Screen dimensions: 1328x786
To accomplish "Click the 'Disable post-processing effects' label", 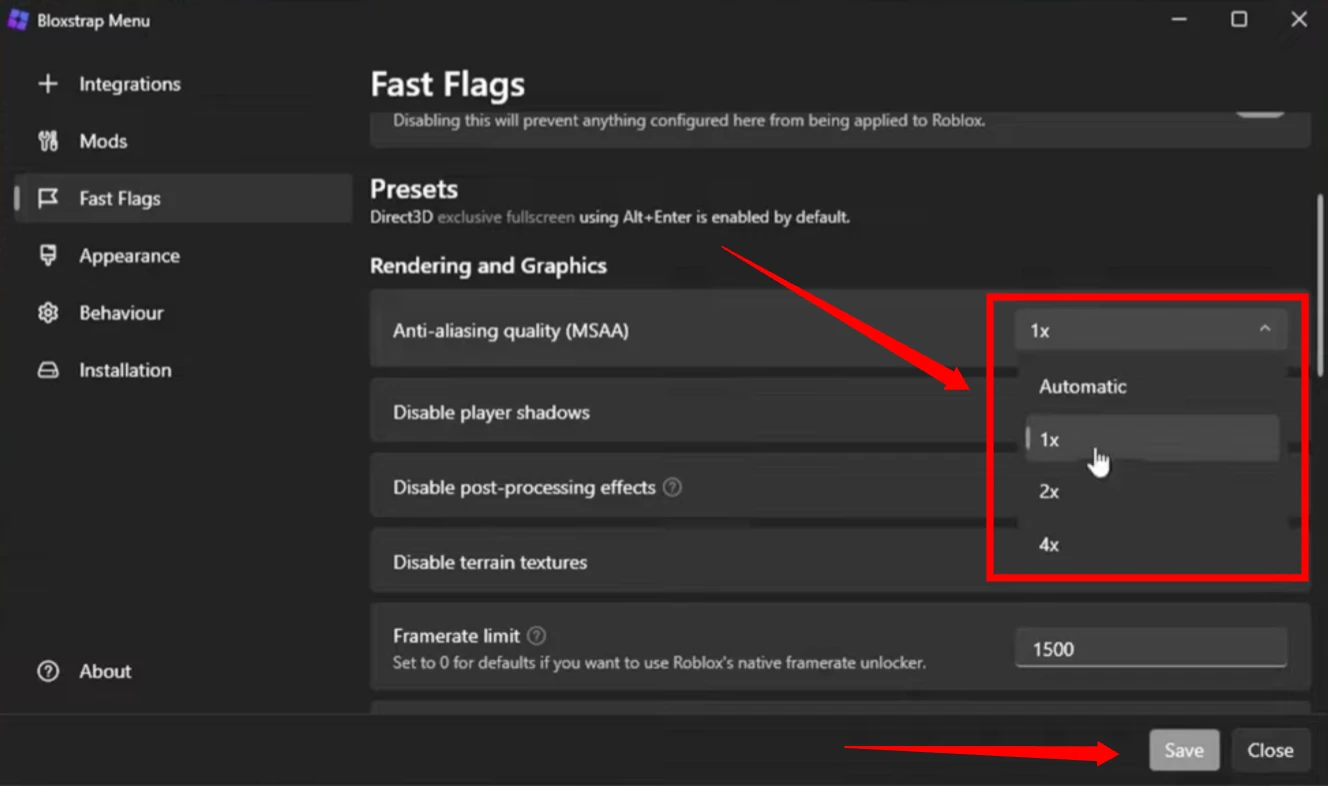I will coord(524,488).
